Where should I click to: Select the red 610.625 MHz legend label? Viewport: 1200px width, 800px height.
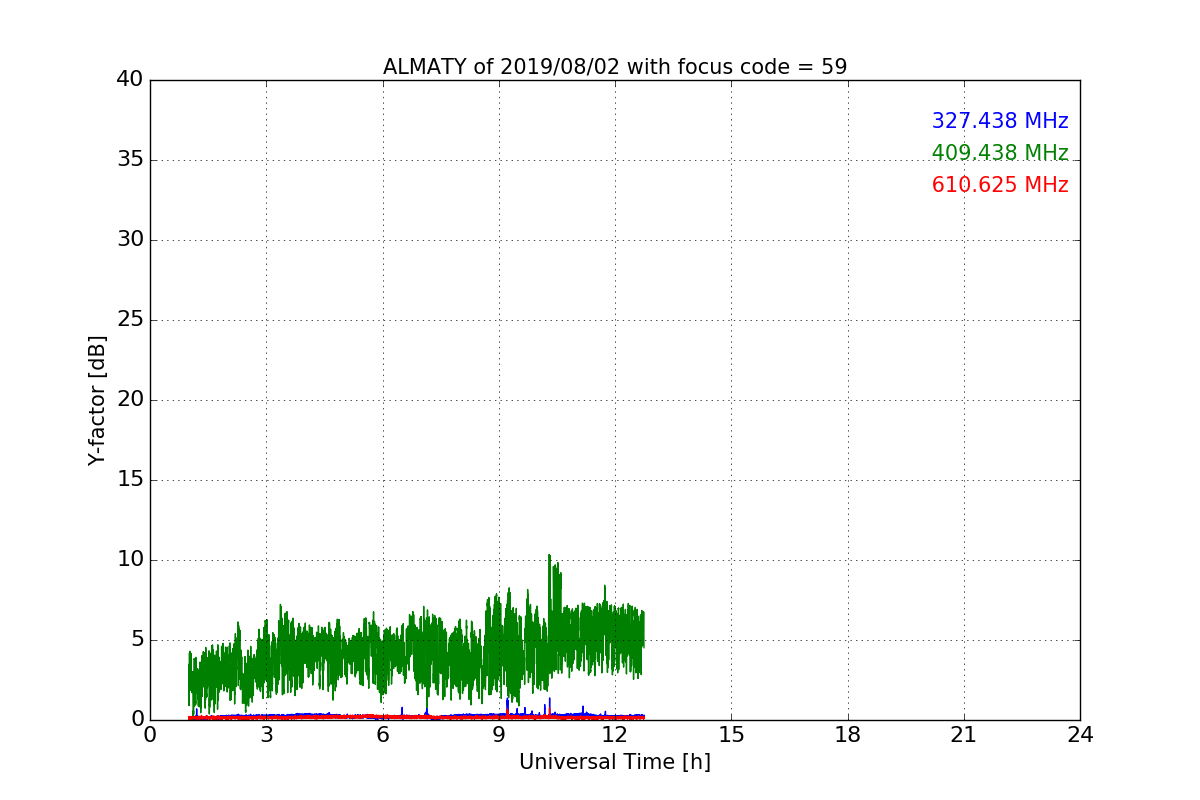1000,185
